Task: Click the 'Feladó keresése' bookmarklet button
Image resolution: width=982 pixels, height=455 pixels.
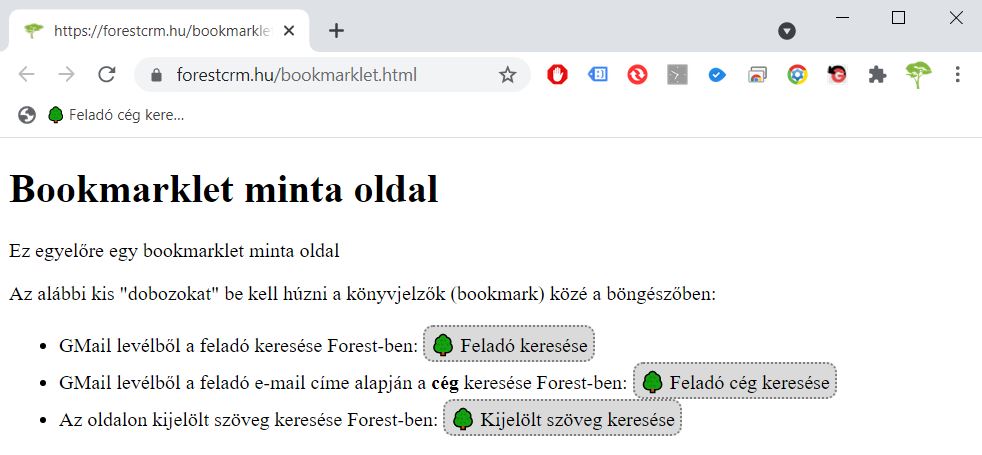Action: (x=510, y=345)
